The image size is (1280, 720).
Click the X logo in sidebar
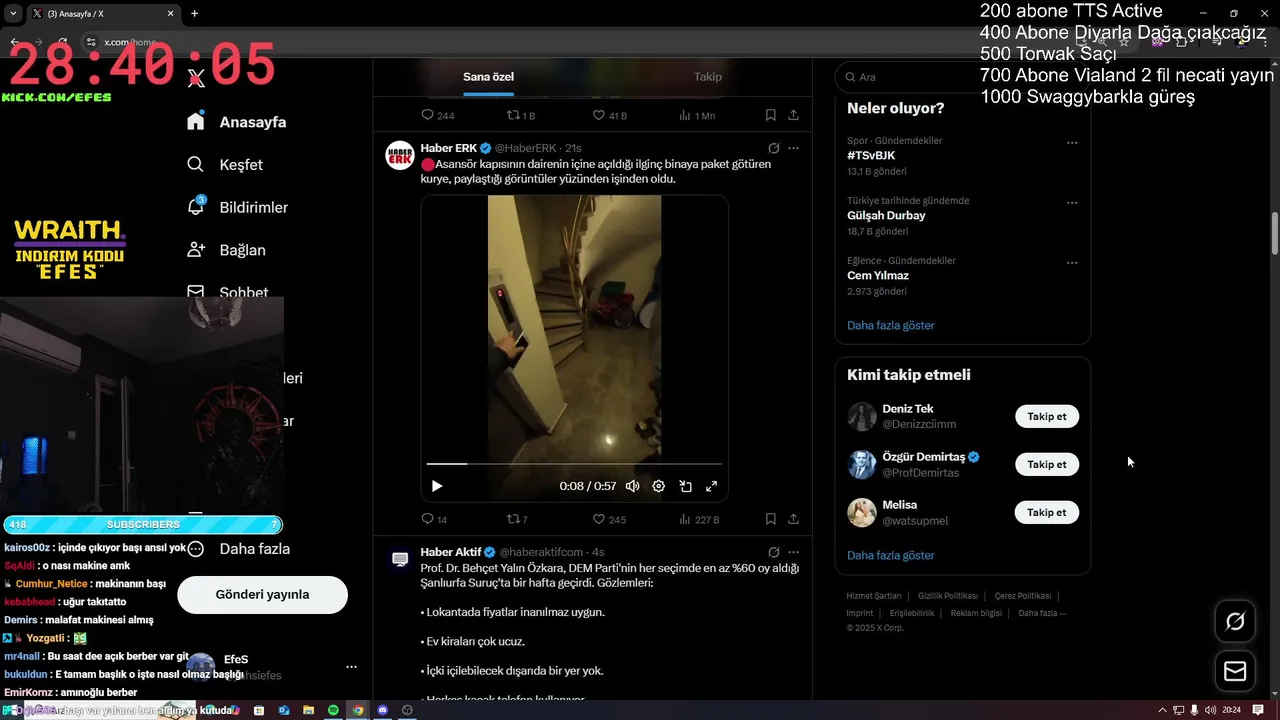[197, 79]
